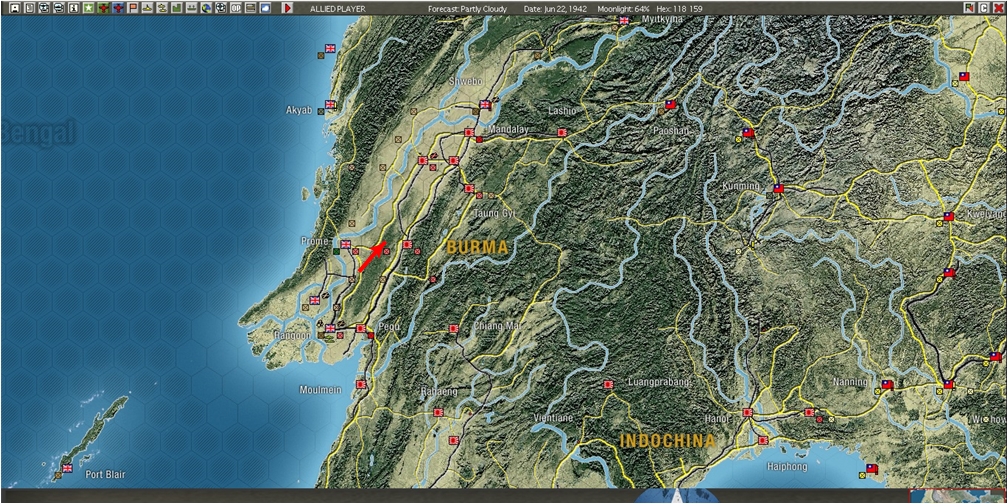Click the first toolbar icon with black square
This screenshot has height=504, width=1008.
[15, 8]
